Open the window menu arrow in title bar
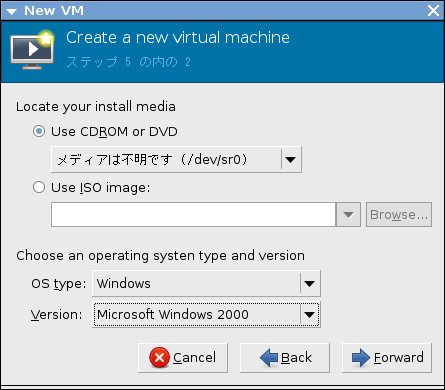445x390 pixels. coord(11,12)
